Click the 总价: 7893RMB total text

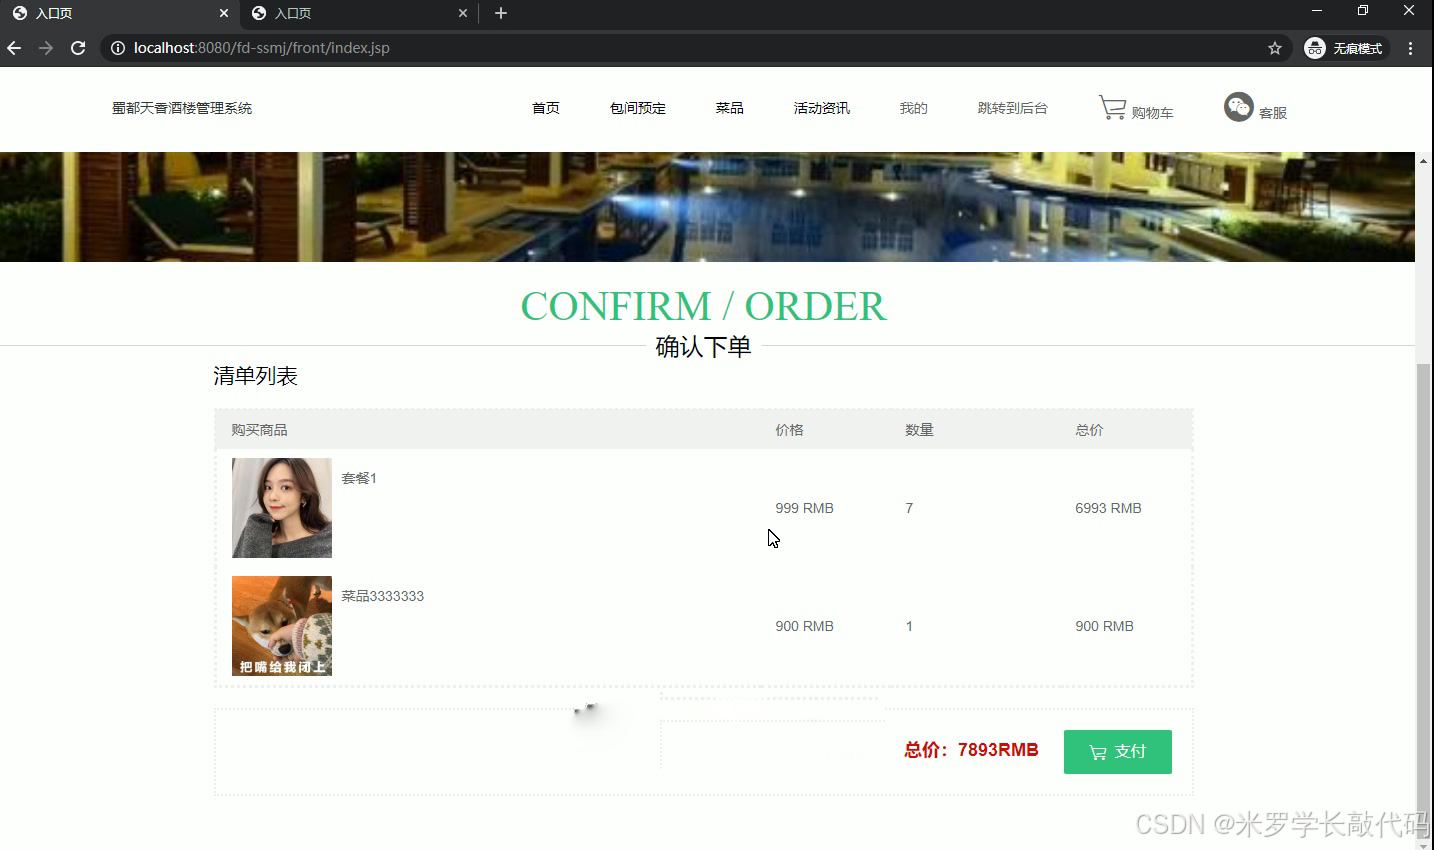tap(972, 750)
